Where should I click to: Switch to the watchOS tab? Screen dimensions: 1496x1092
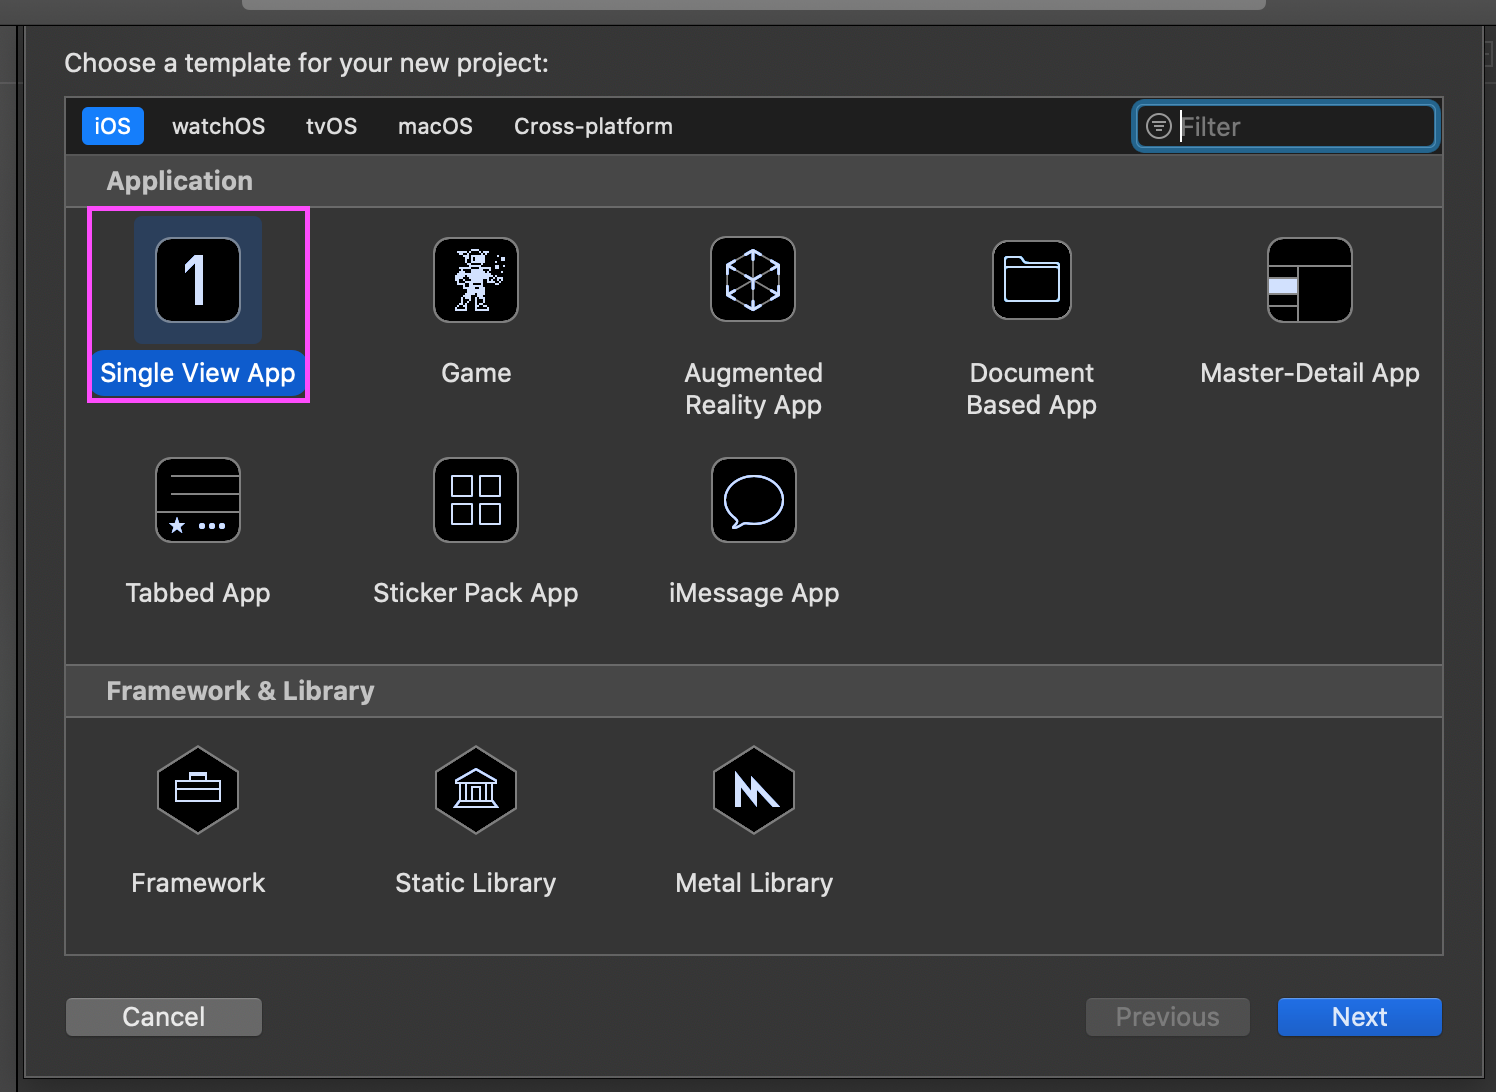[x=218, y=126]
